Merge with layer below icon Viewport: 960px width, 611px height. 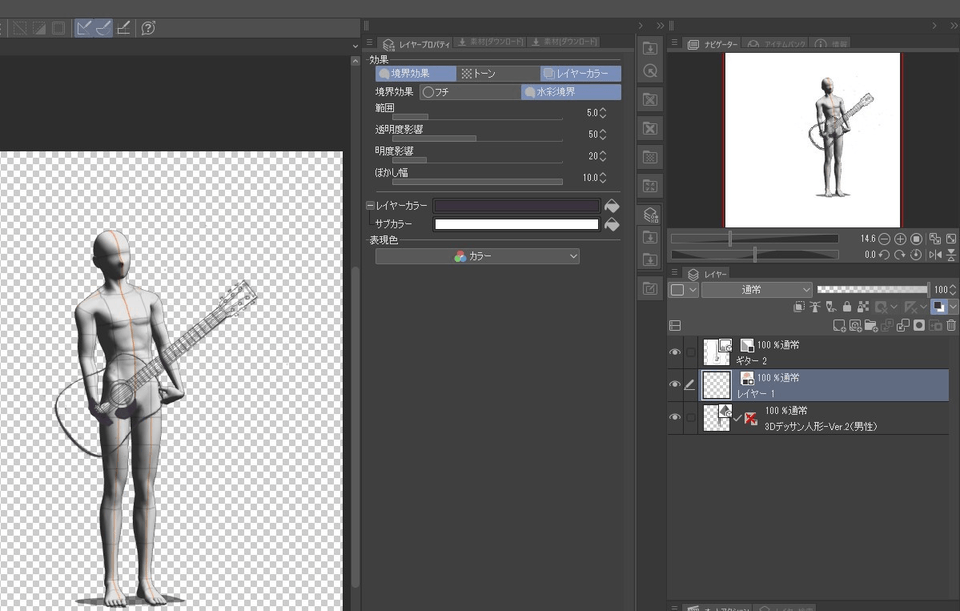pyautogui.click(x=903, y=326)
